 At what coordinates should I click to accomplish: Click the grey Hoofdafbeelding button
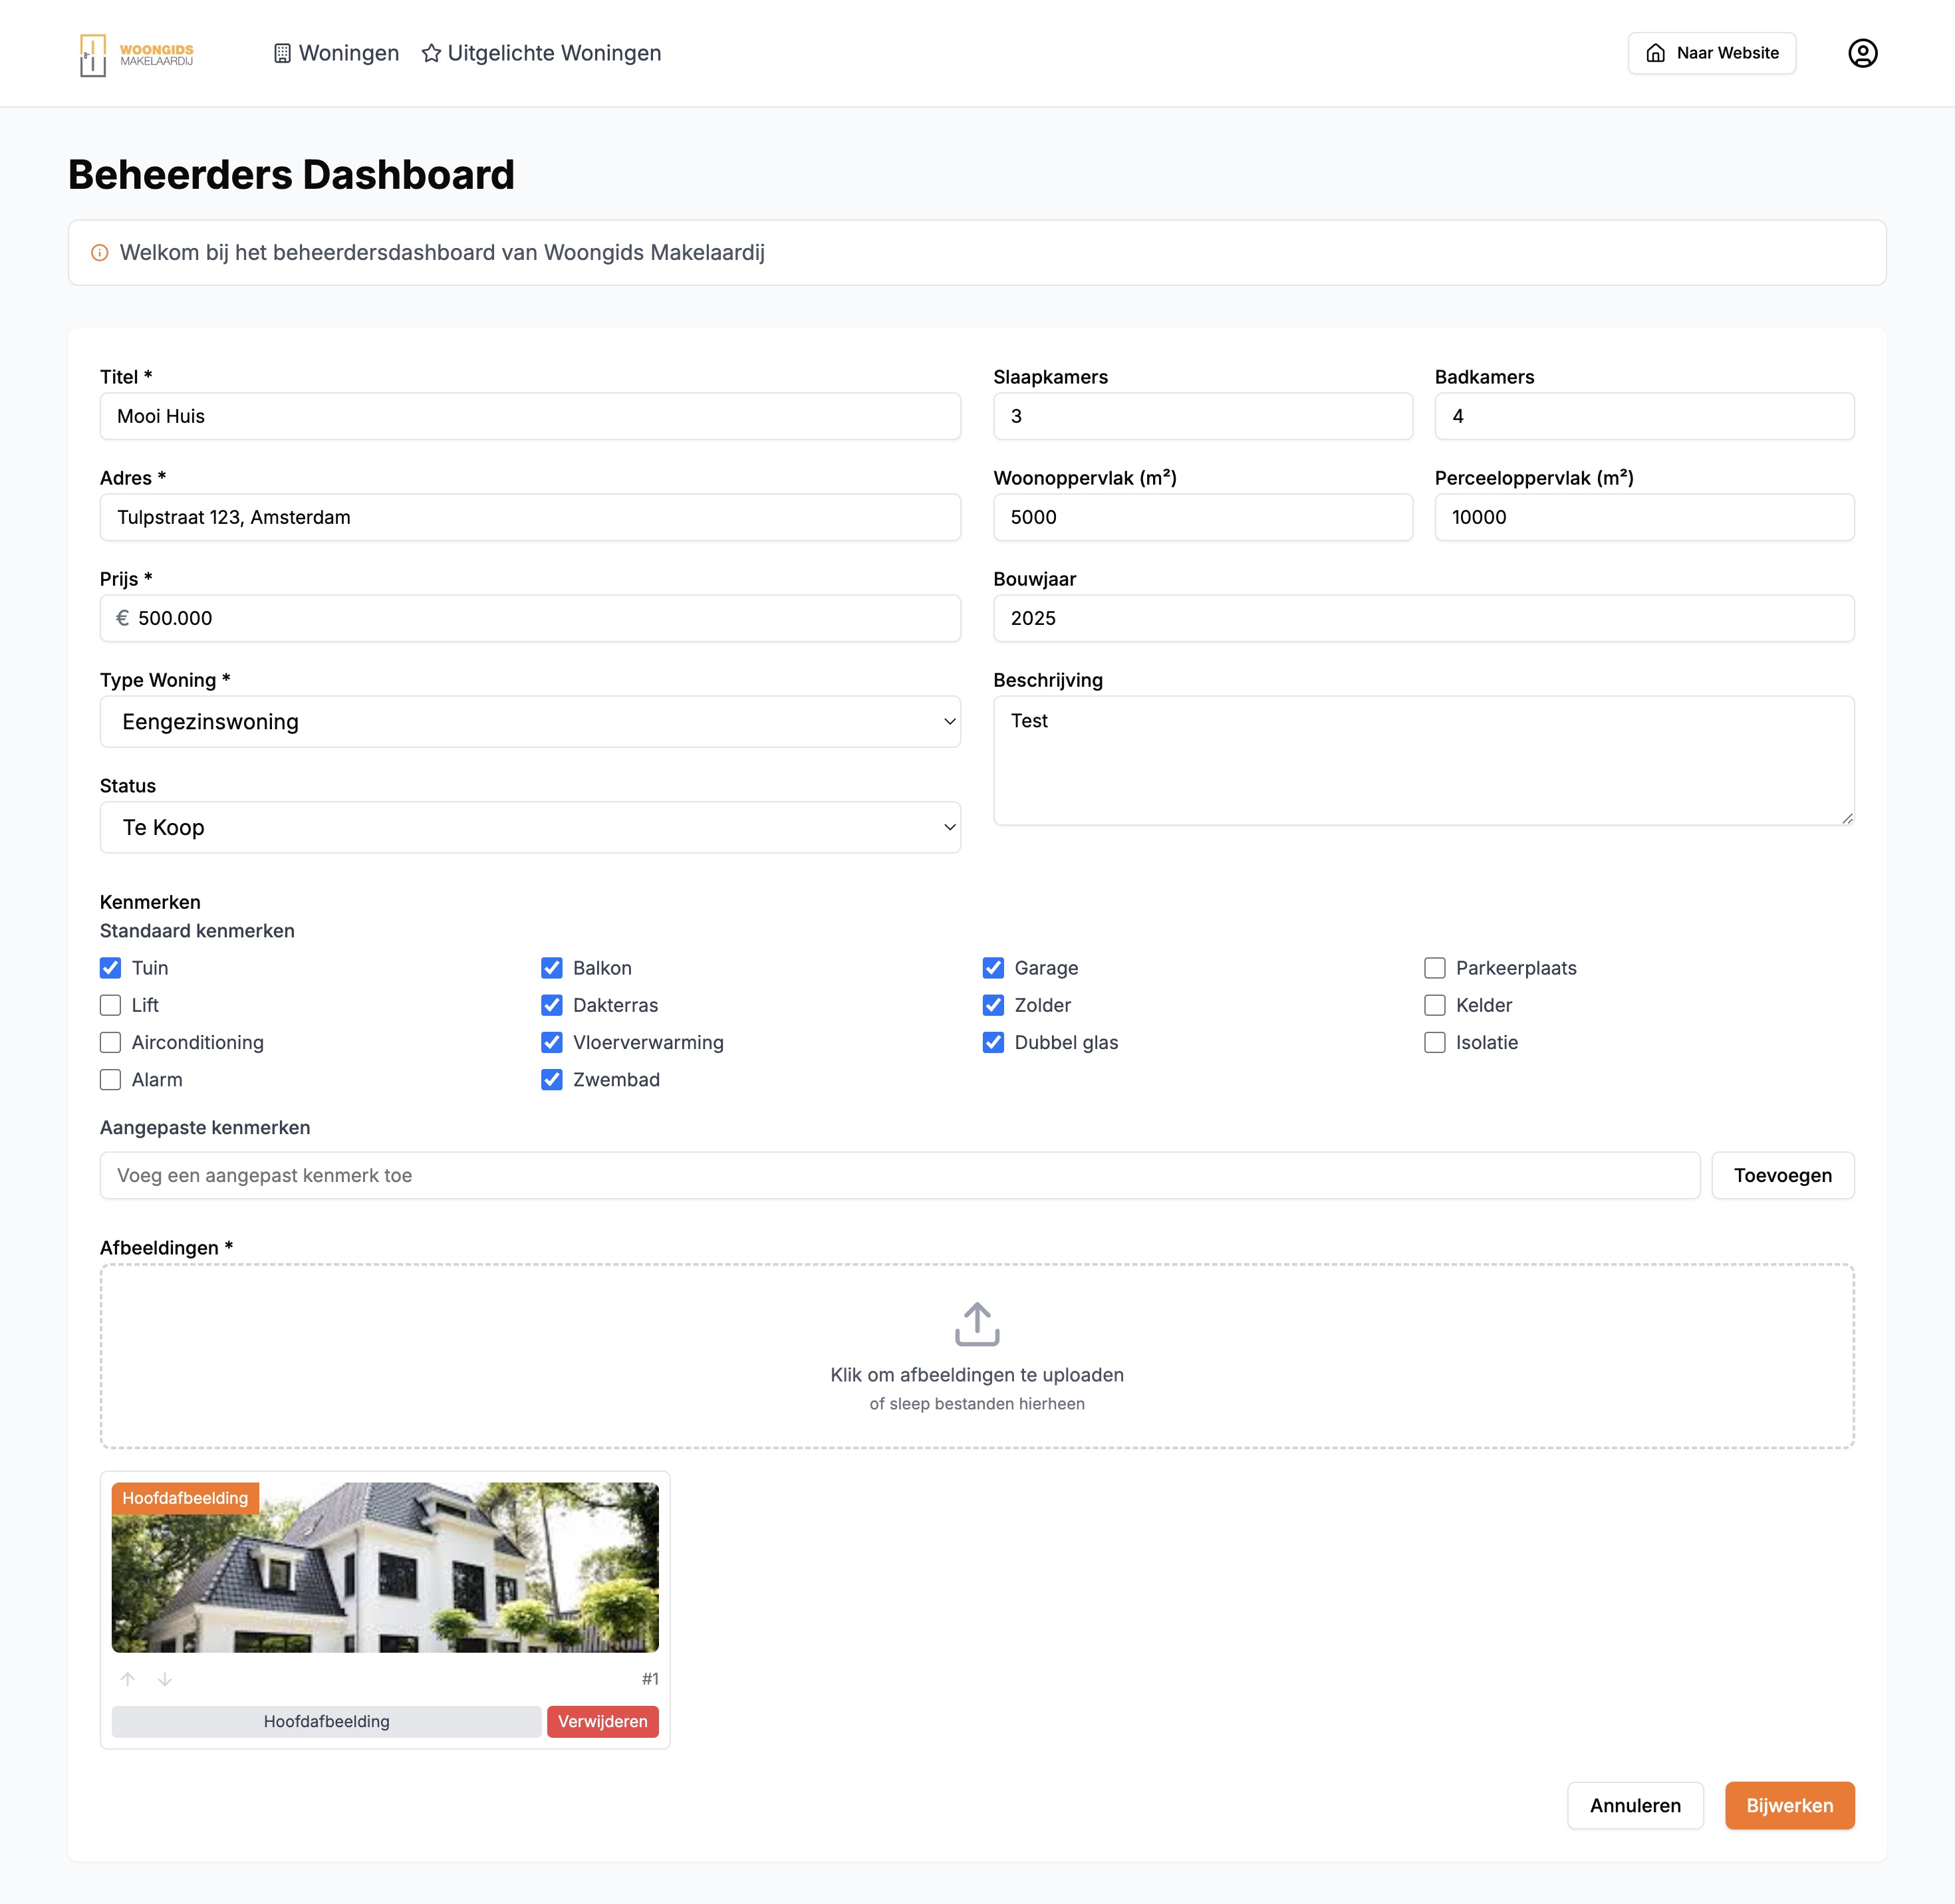[326, 1721]
